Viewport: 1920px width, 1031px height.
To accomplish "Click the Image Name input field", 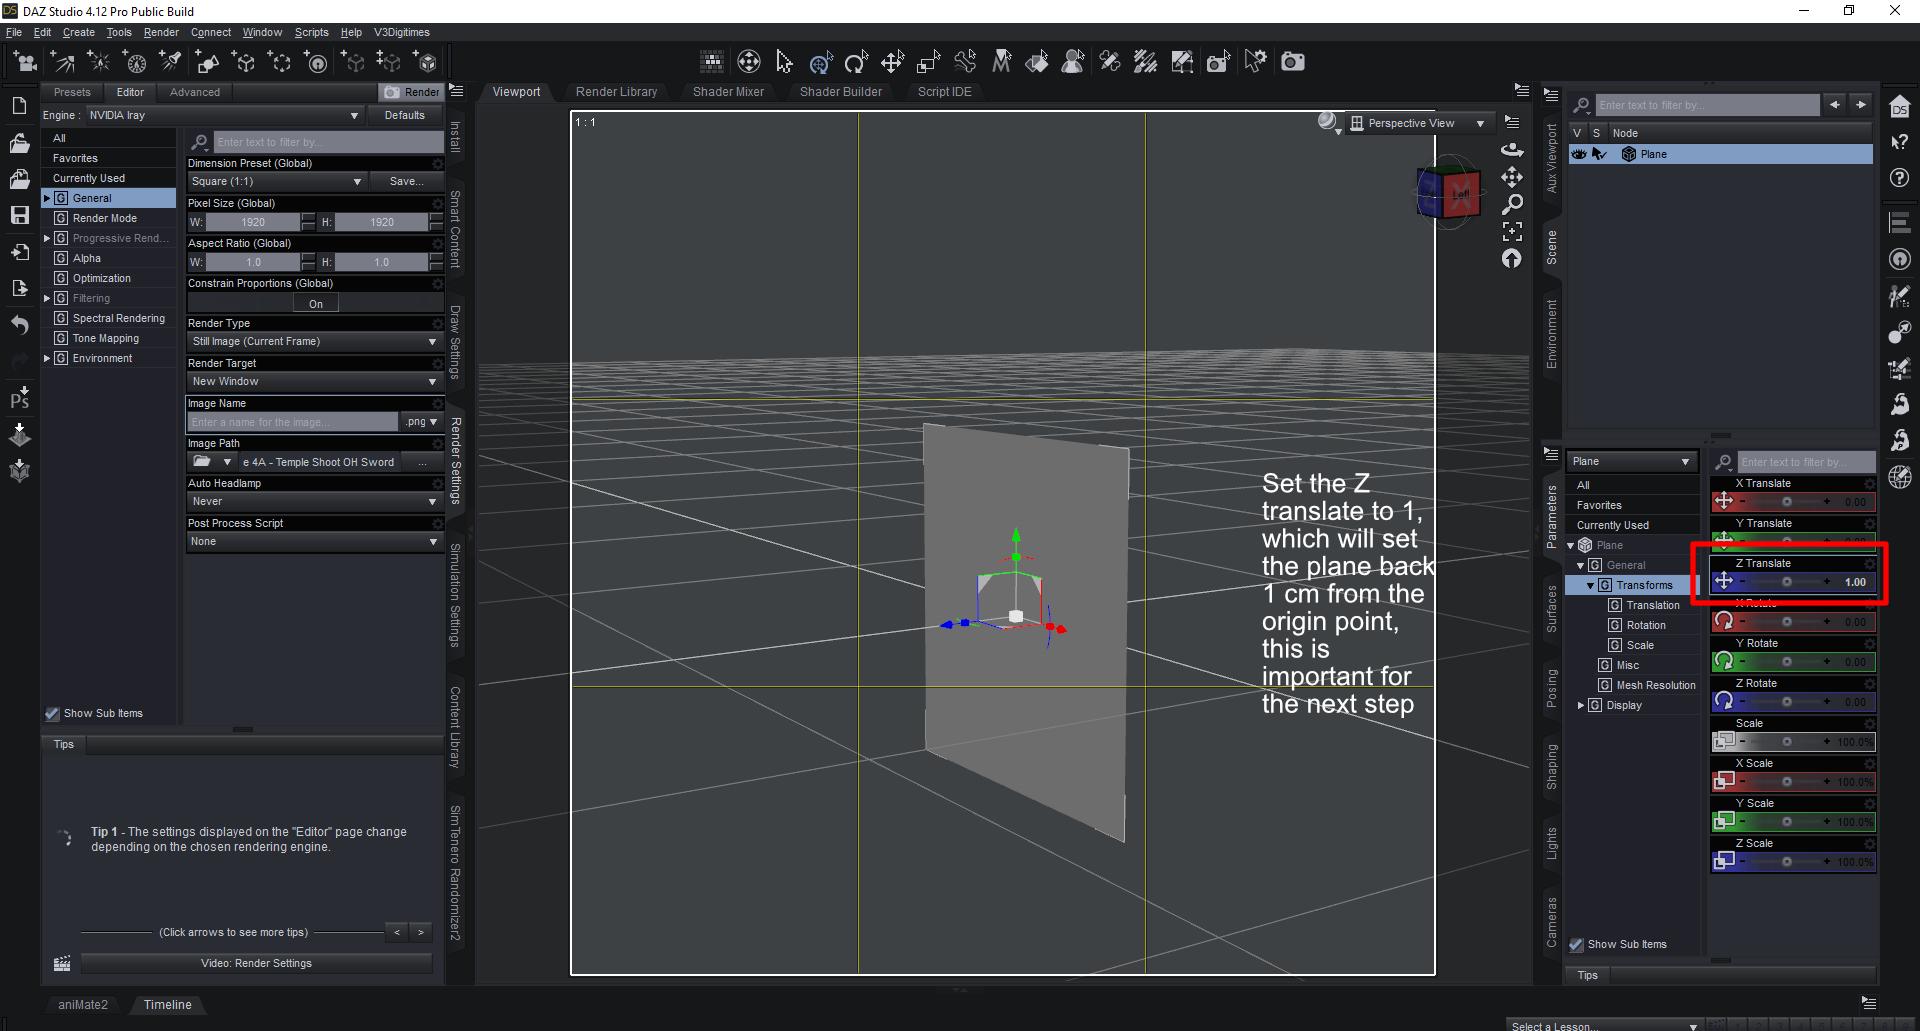I will (293, 422).
